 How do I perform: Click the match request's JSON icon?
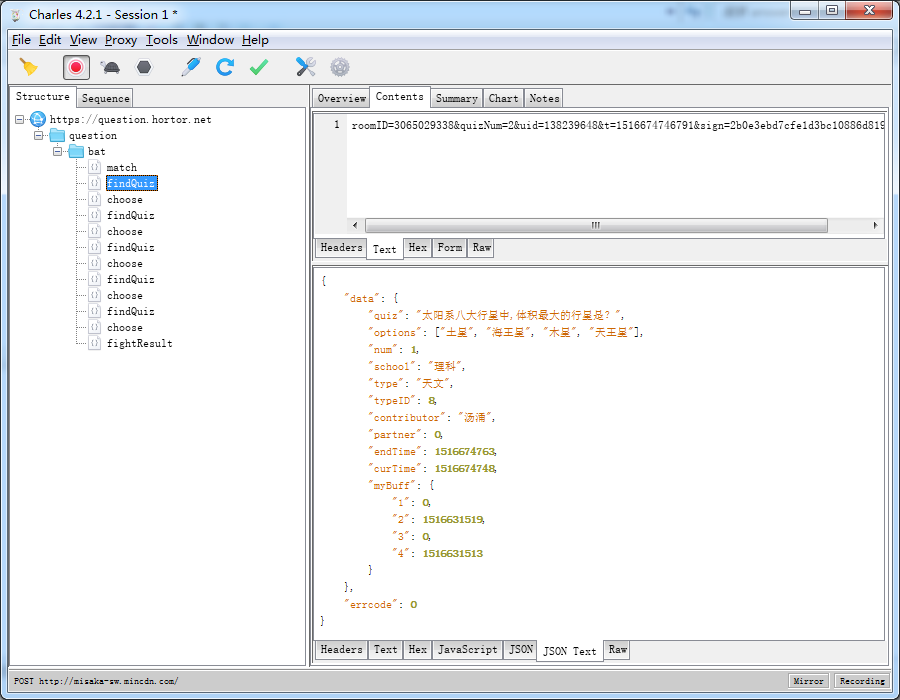point(95,167)
